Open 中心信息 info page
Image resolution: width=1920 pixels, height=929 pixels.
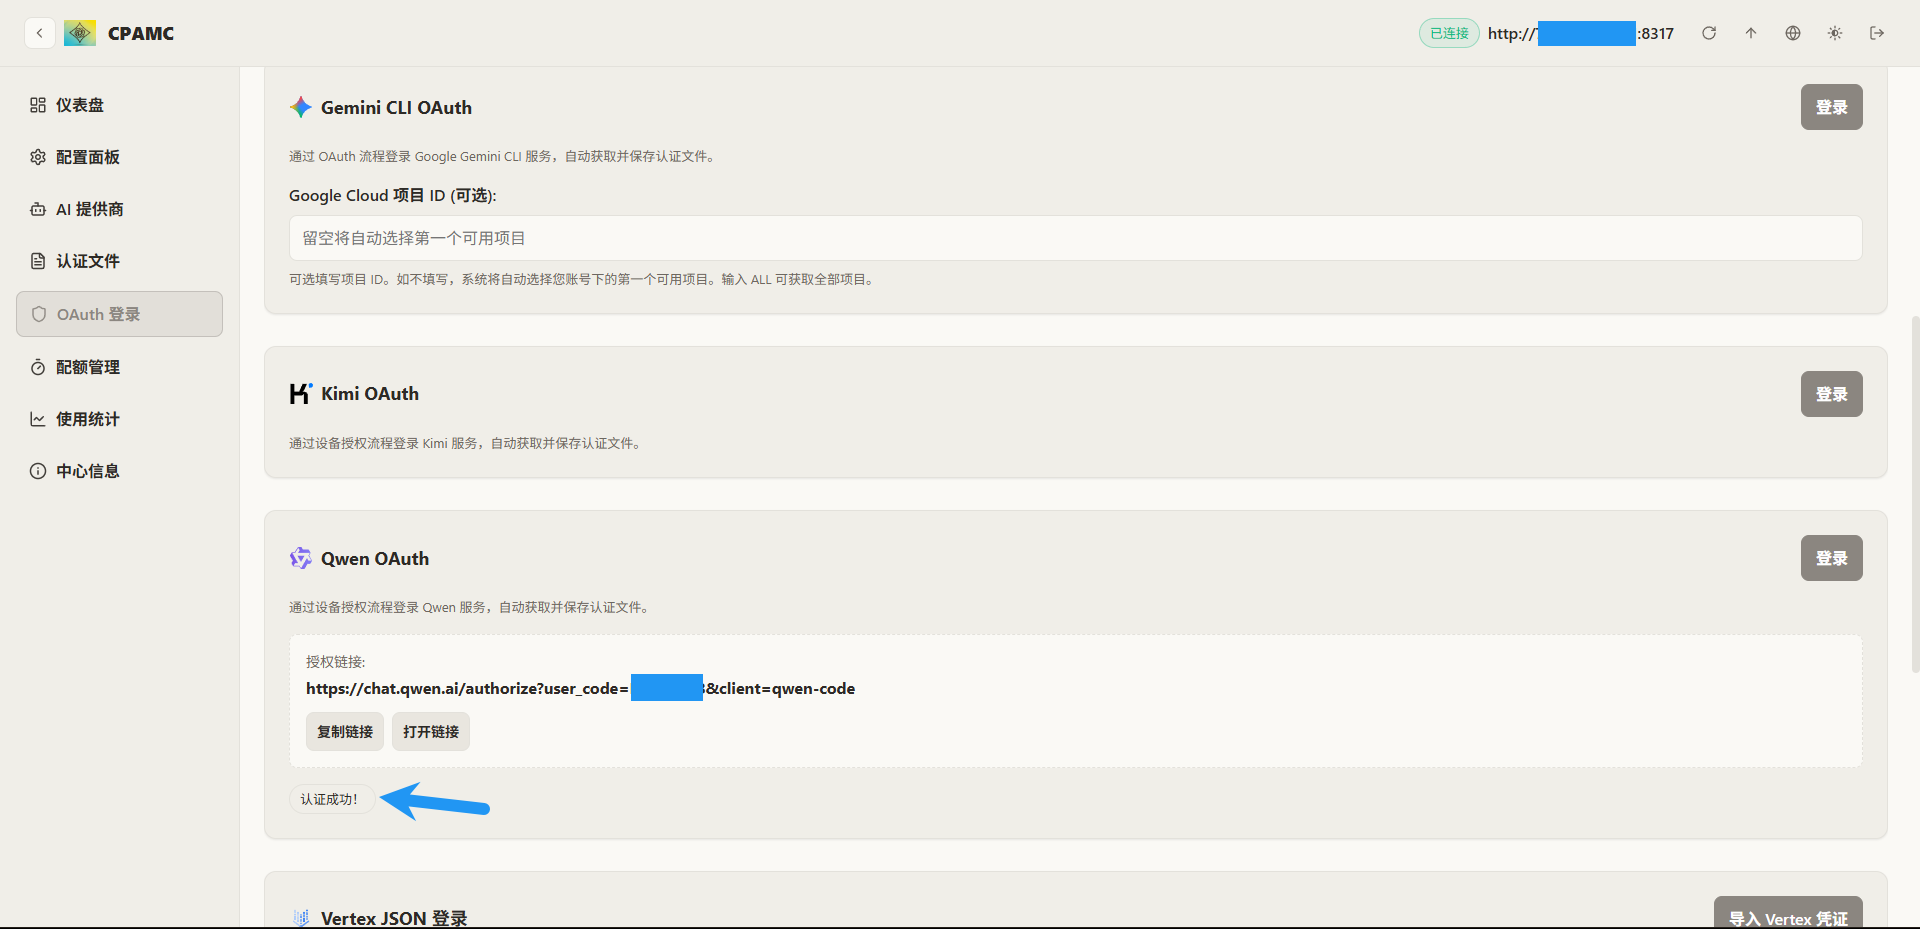[88, 471]
